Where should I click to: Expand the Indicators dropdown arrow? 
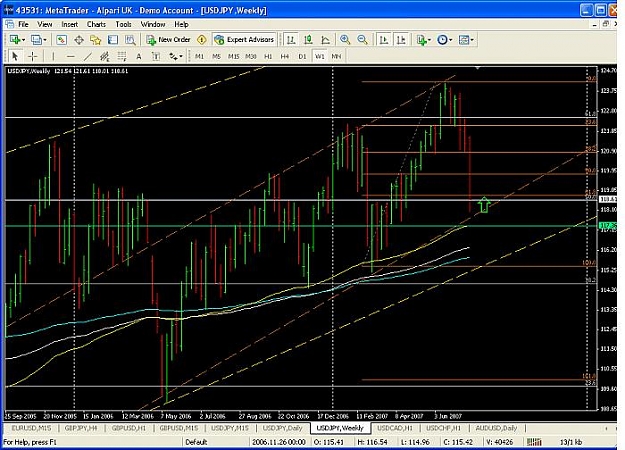click(429, 40)
